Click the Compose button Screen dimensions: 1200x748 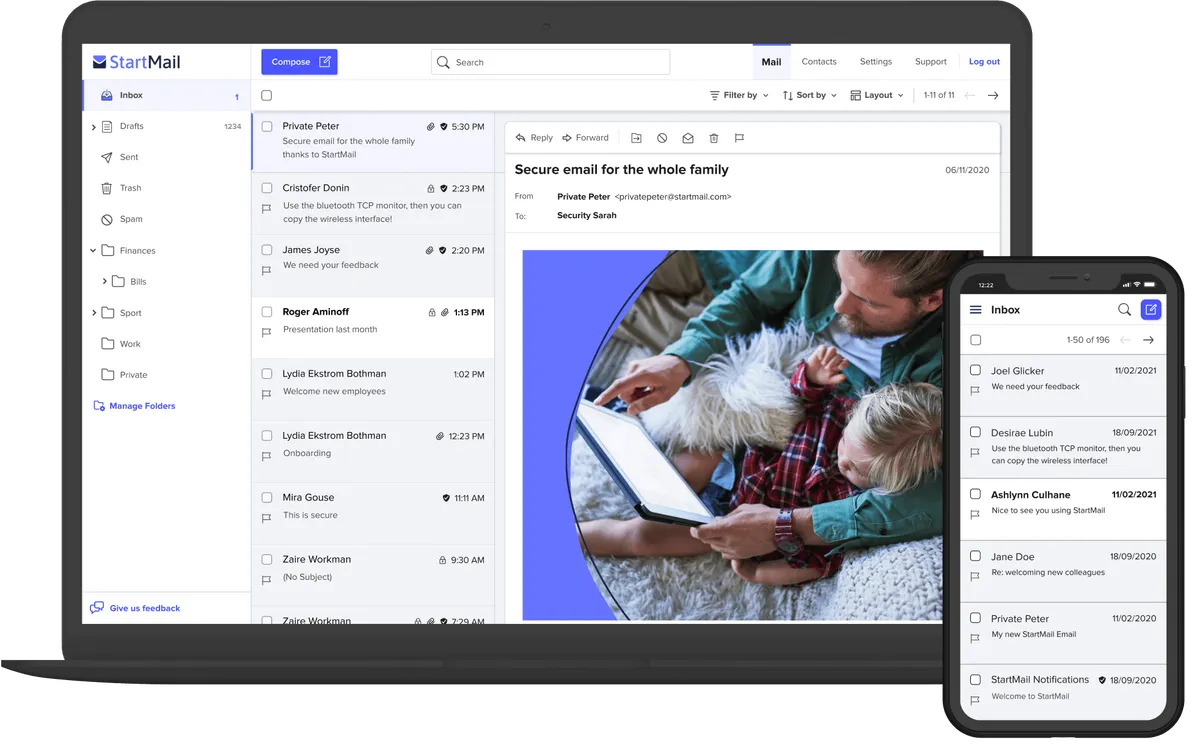point(299,62)
